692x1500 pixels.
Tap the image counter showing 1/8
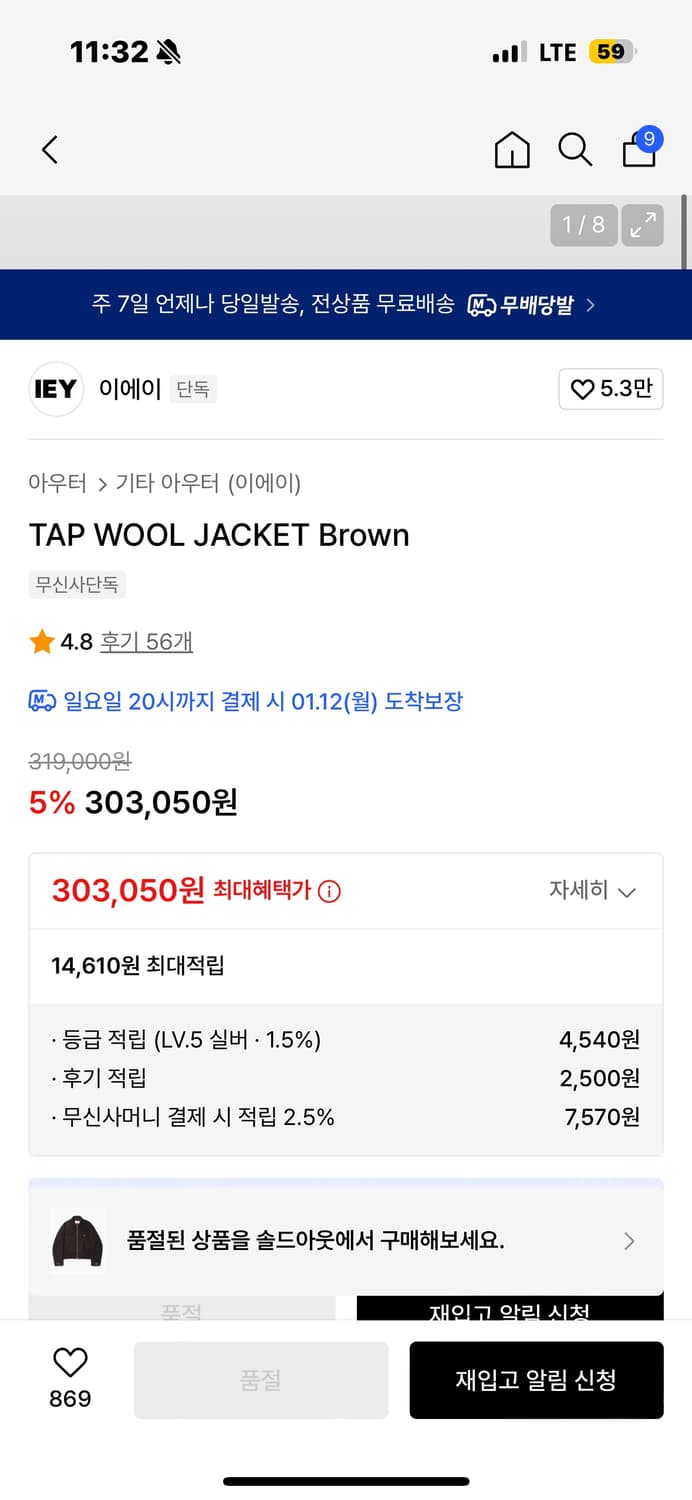pyautogui.click(x=583, y=225)
